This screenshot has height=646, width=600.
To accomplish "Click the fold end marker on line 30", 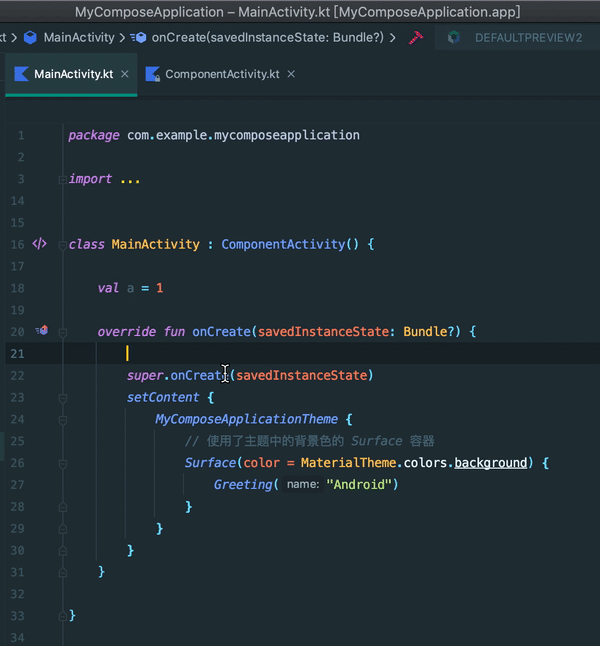I will (63, 550).
